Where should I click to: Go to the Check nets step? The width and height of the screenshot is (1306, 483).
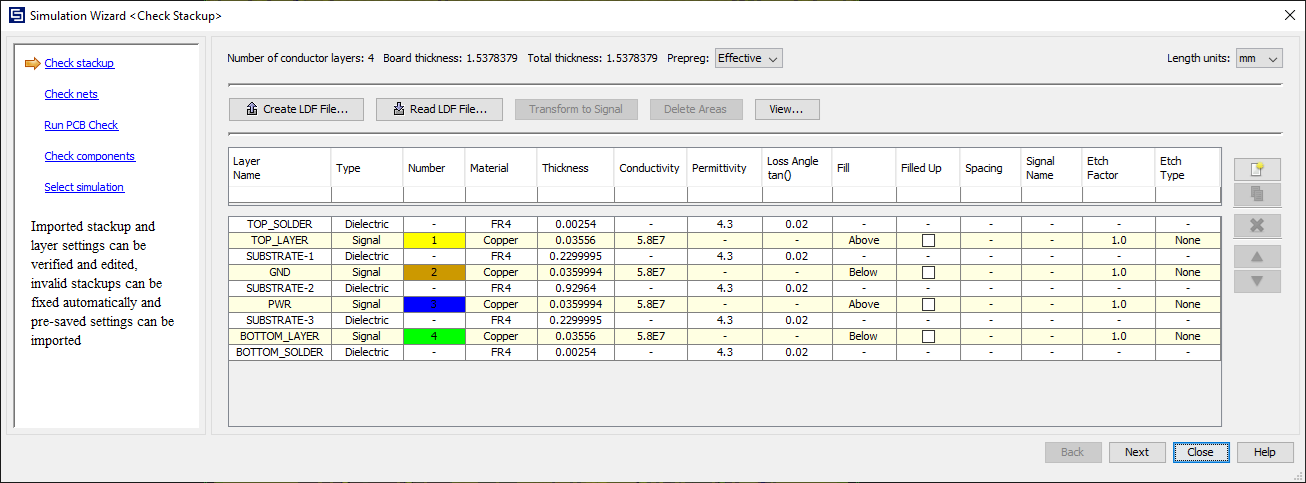coord(71,94)
